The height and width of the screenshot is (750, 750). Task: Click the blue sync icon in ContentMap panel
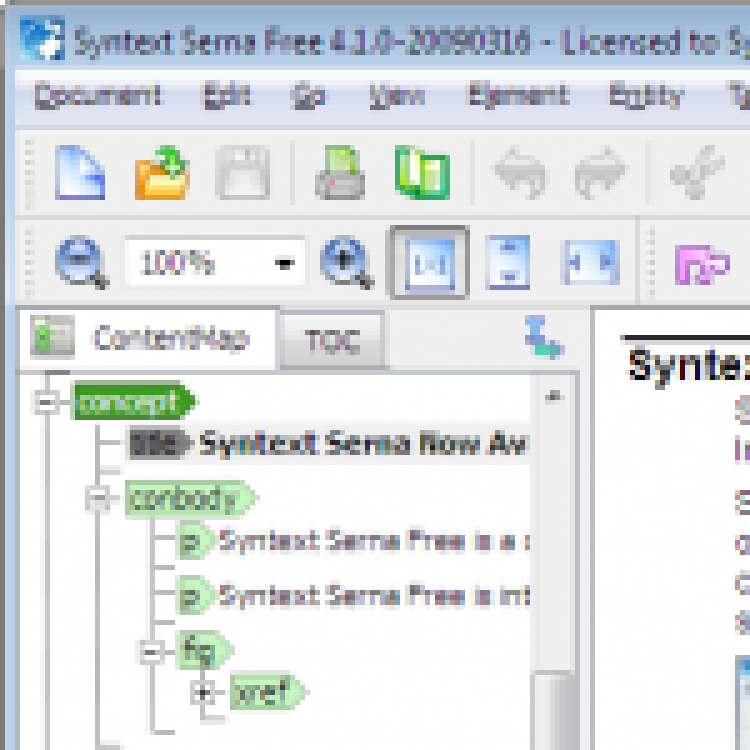(544, 337)
